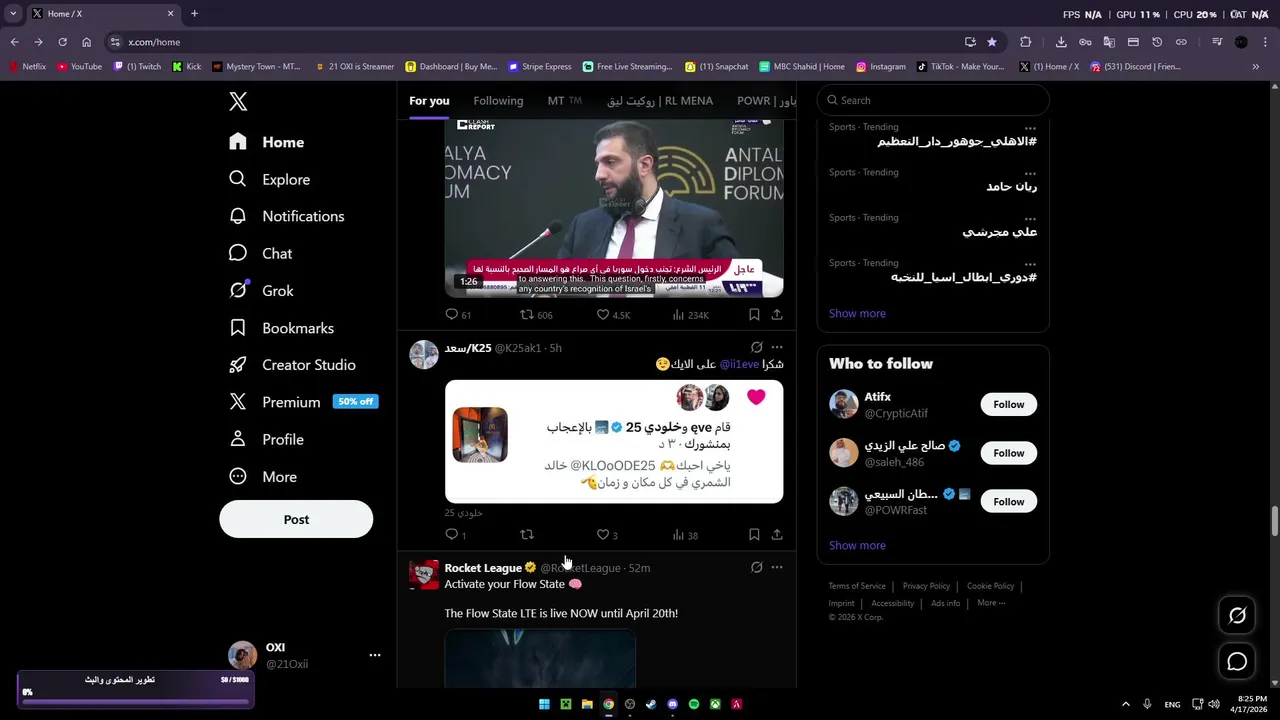Share the K25 post
The width and height of the screenshot is (1280, 720).
pyautogui.click(x=777, y=535)
